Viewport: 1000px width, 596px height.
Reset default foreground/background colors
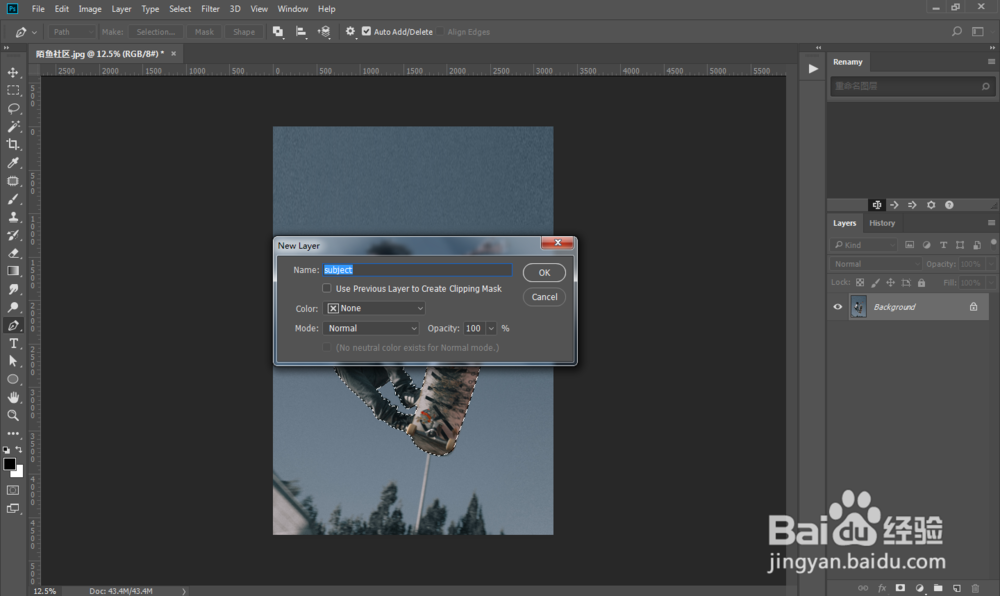point(6,449)
